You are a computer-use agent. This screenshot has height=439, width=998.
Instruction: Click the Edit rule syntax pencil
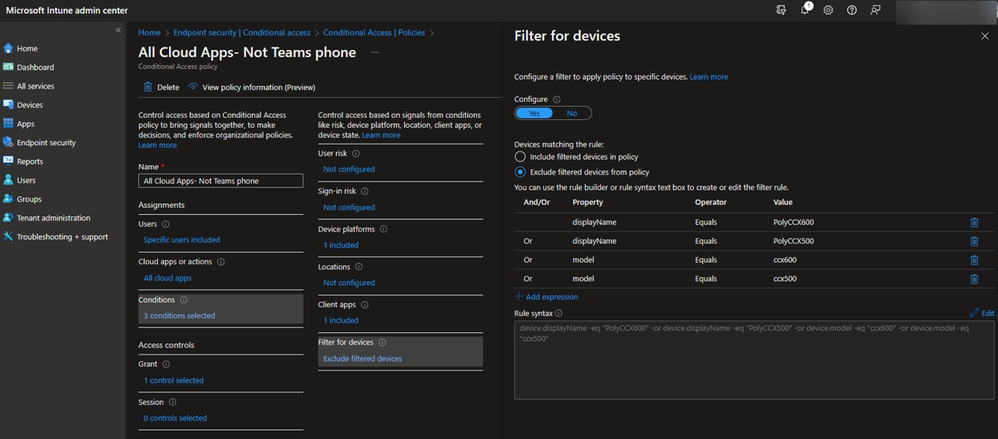980,313
